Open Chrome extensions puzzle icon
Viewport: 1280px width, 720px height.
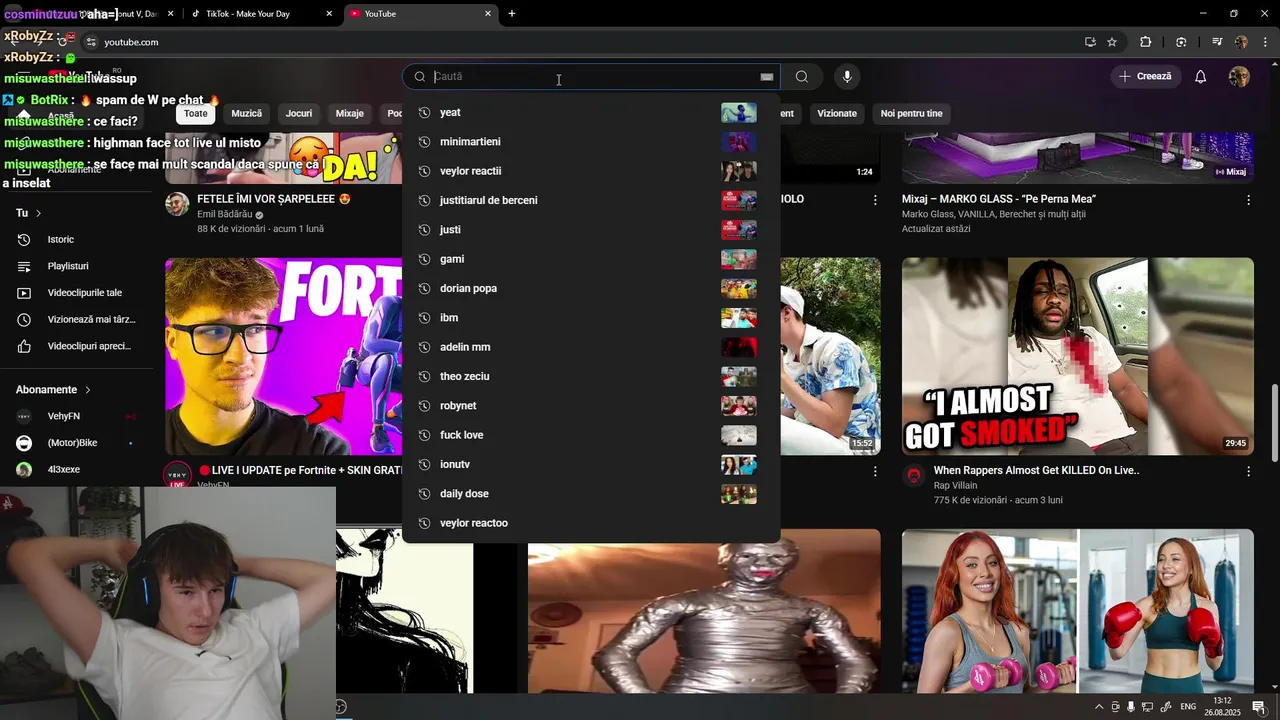(1146, 42)
